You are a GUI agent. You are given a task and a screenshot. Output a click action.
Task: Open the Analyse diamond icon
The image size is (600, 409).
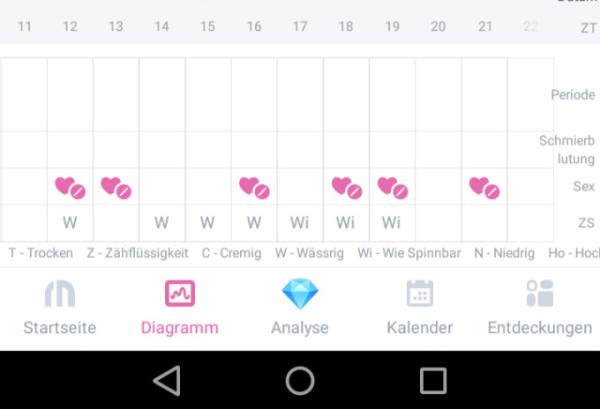(300, 293)
